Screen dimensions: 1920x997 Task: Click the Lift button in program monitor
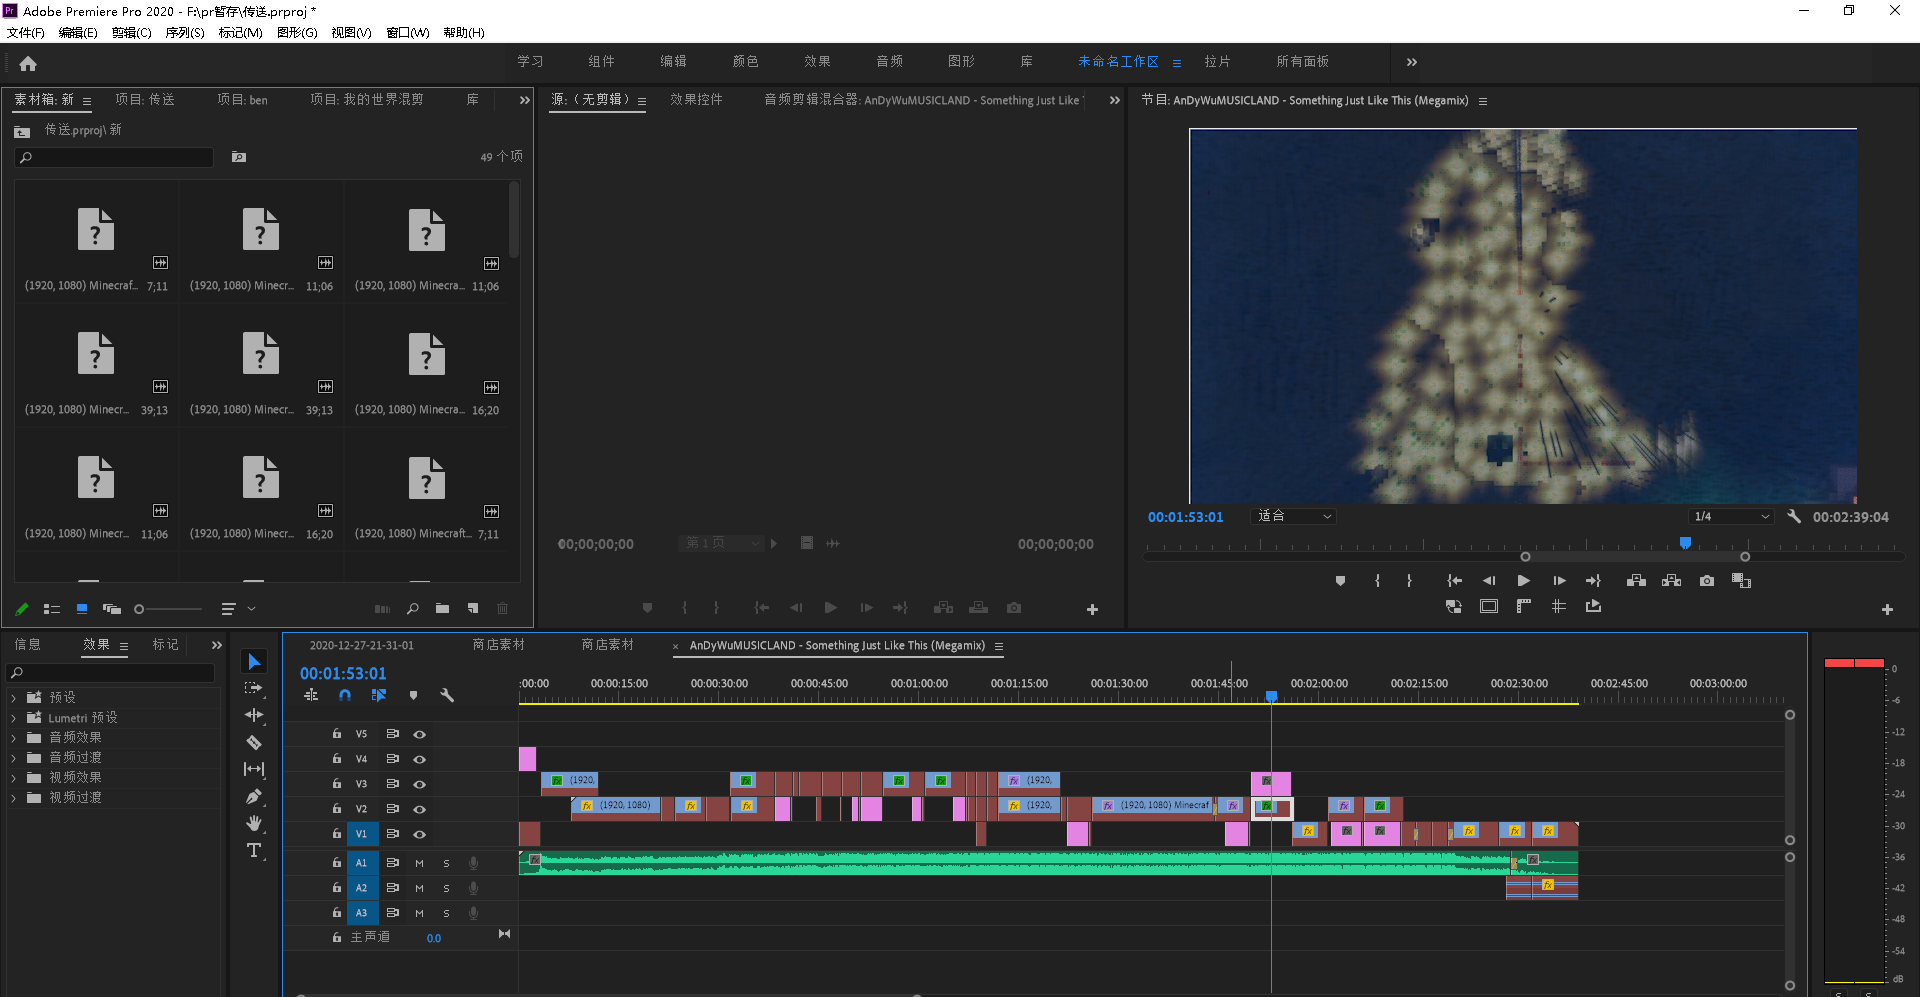coord(1636,580)
